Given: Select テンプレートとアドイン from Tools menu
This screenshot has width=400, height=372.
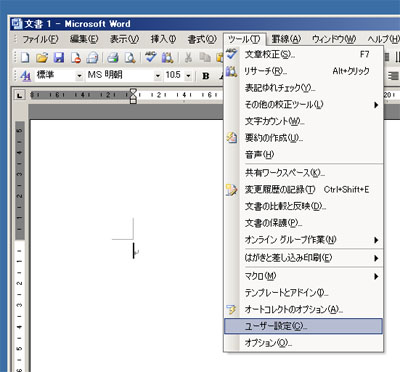Looking at the screenshot, I should pyautogui.click(x=304, y=293).
